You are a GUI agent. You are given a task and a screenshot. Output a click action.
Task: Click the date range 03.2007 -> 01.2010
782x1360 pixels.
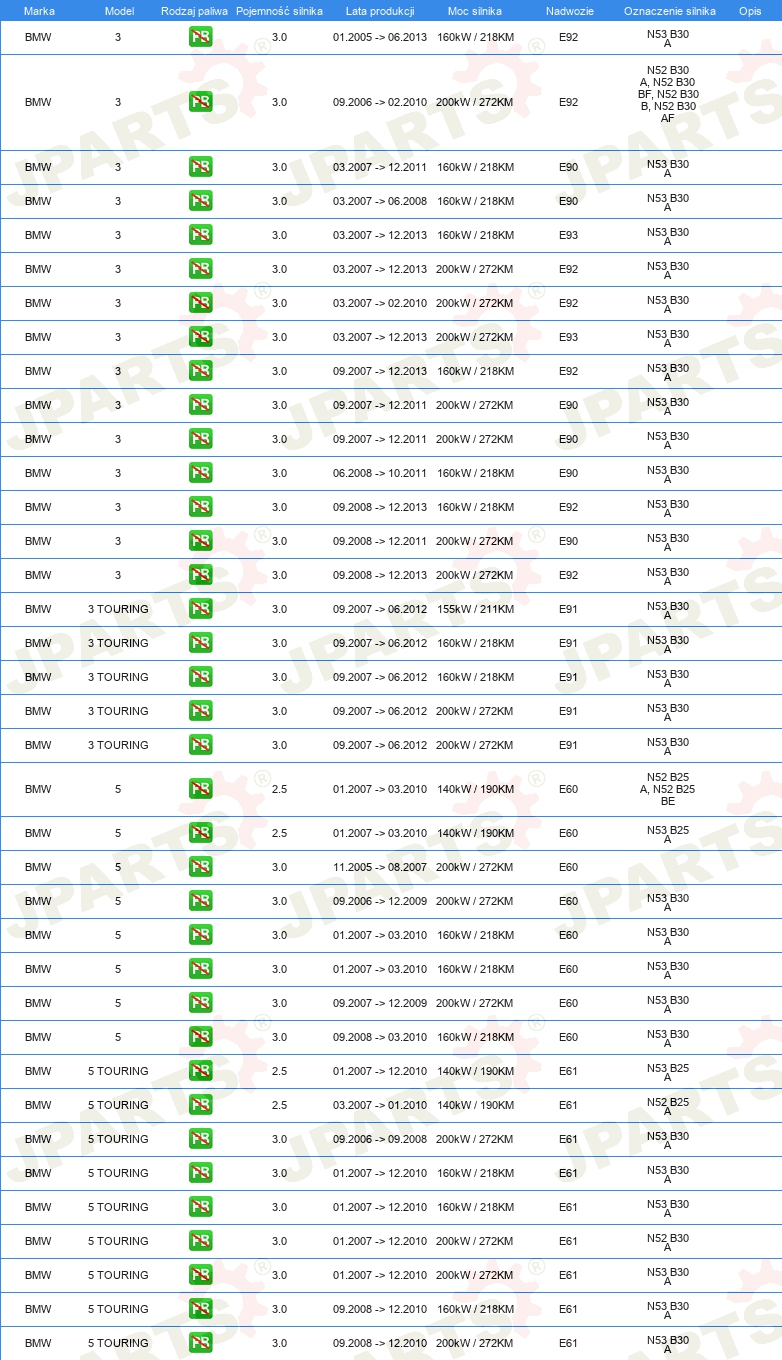click(x=380, y=1105)
